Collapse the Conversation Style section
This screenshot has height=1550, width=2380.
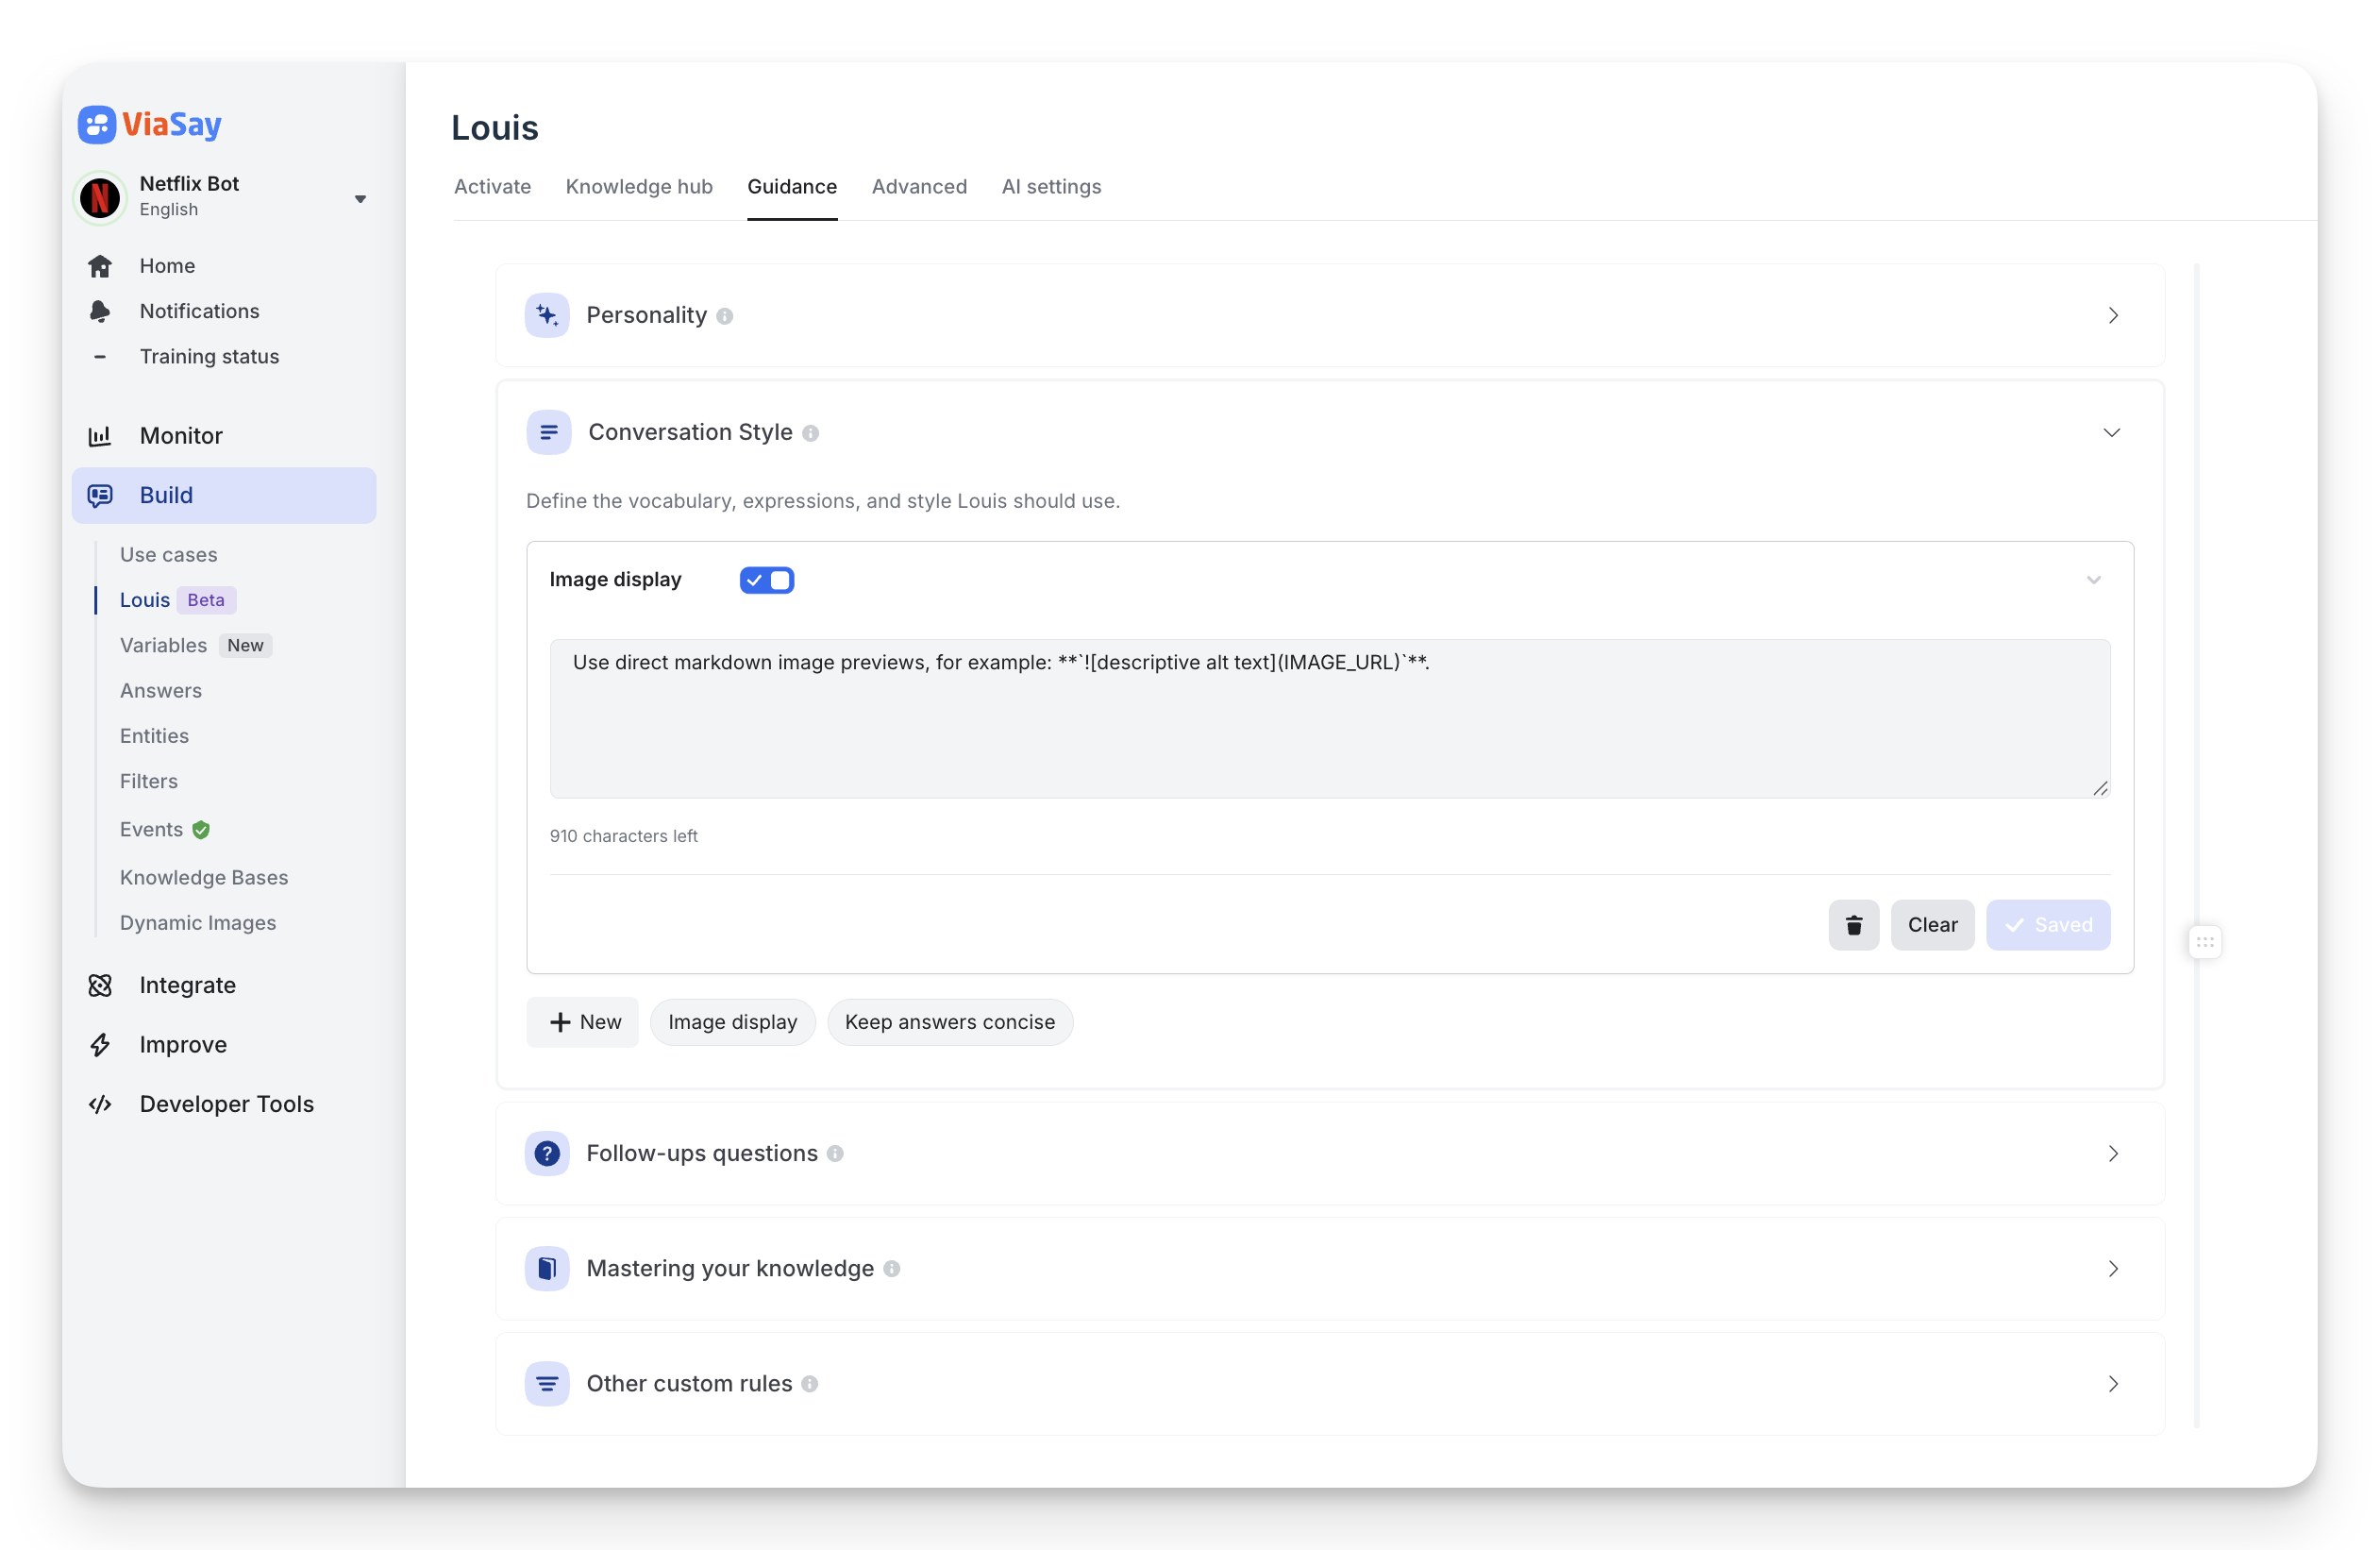pos(2111,433)
